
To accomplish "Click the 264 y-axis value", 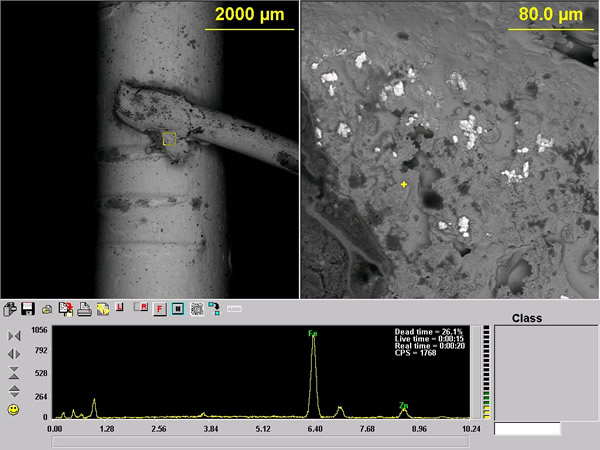I will click(x=41, y=397).
